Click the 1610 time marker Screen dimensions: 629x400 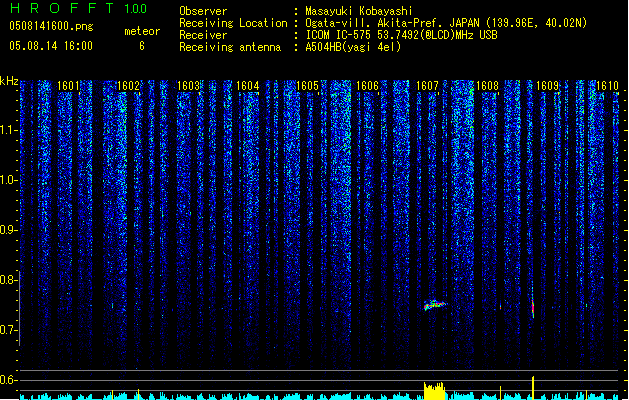pos(607,86)
